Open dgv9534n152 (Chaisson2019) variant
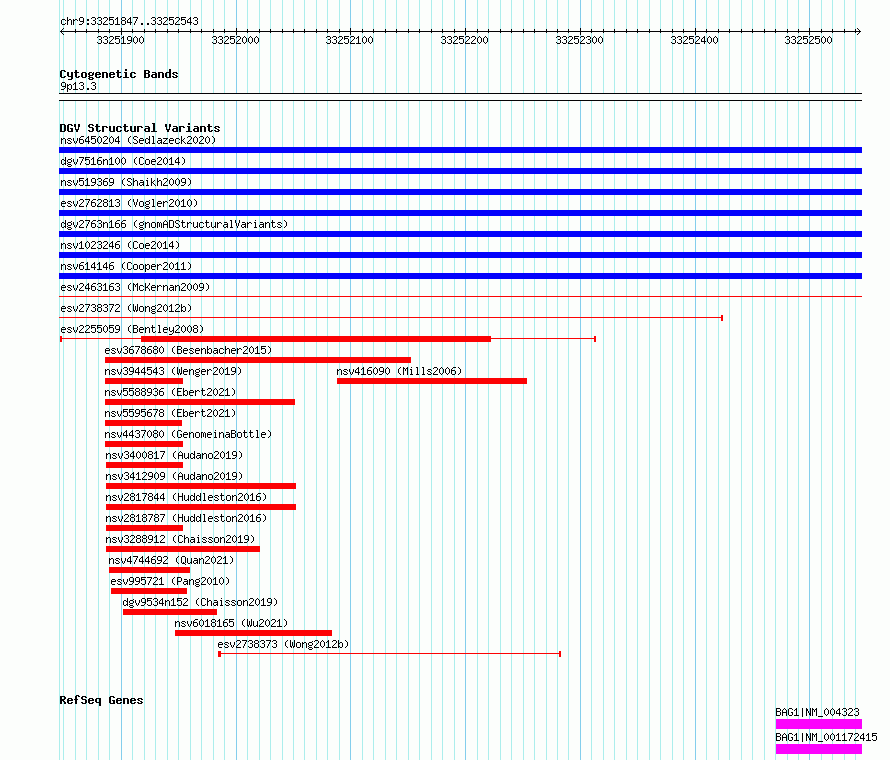The image size is (890, 760). [x=200, y=602]
